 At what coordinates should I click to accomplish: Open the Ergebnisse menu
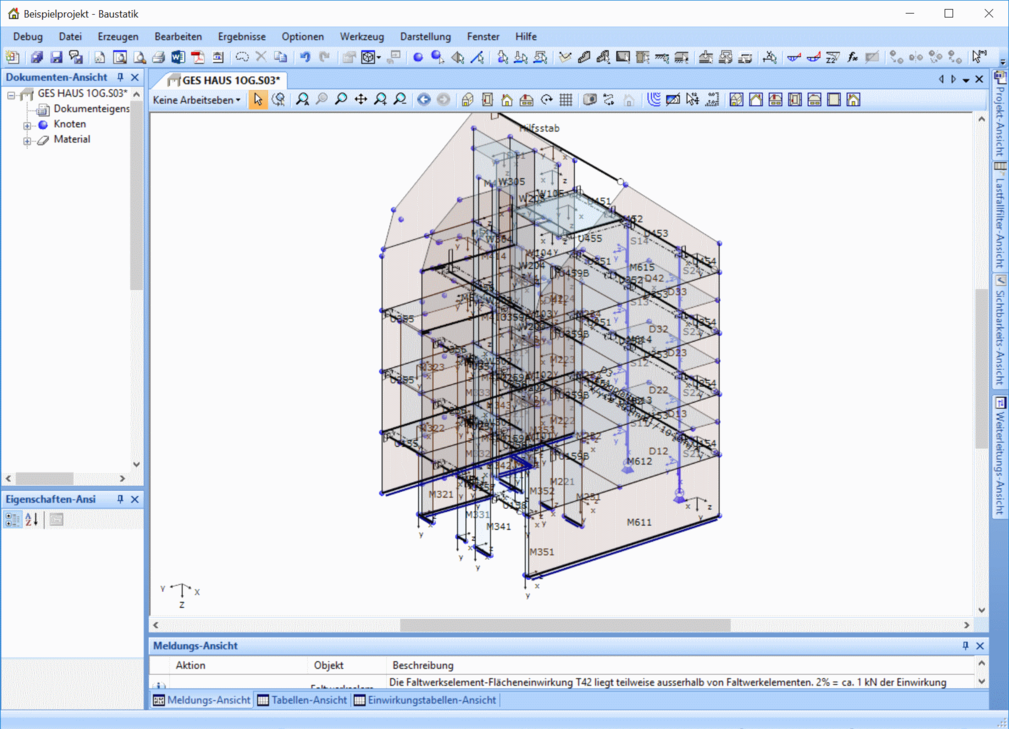coord(241,37)
